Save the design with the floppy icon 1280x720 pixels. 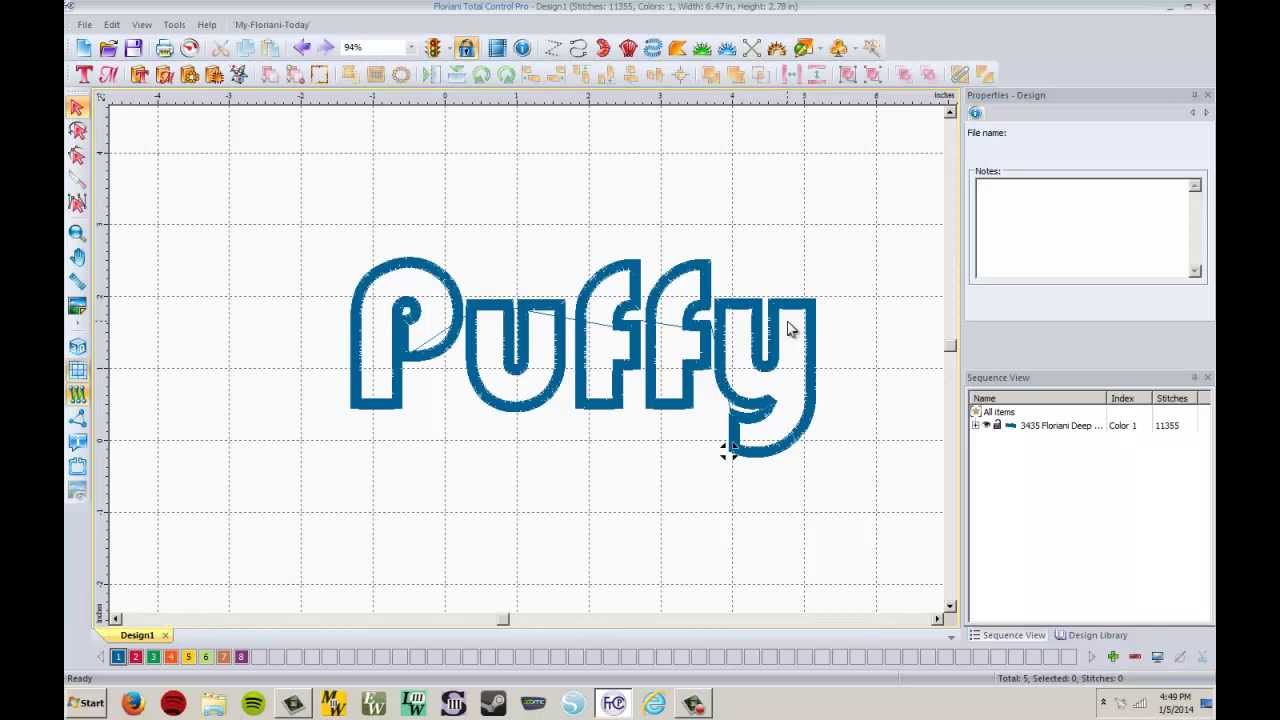[x=133, y=48]
